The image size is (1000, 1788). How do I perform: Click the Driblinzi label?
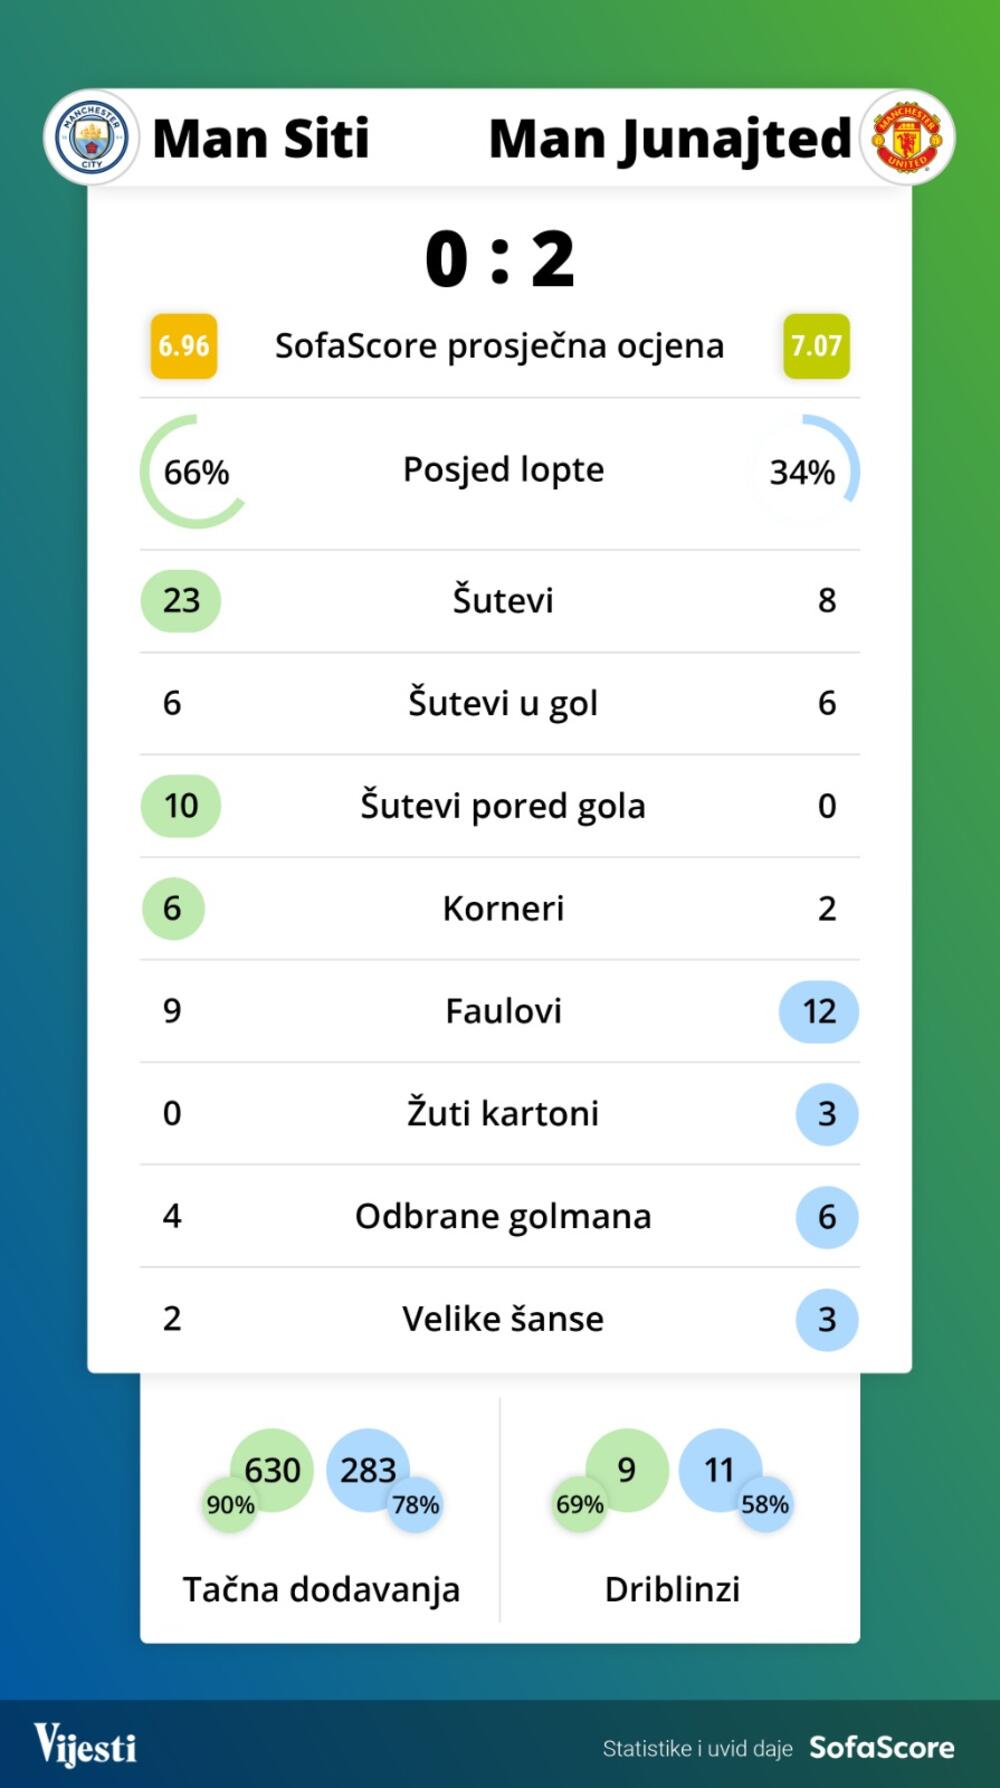coord(672,1588)
